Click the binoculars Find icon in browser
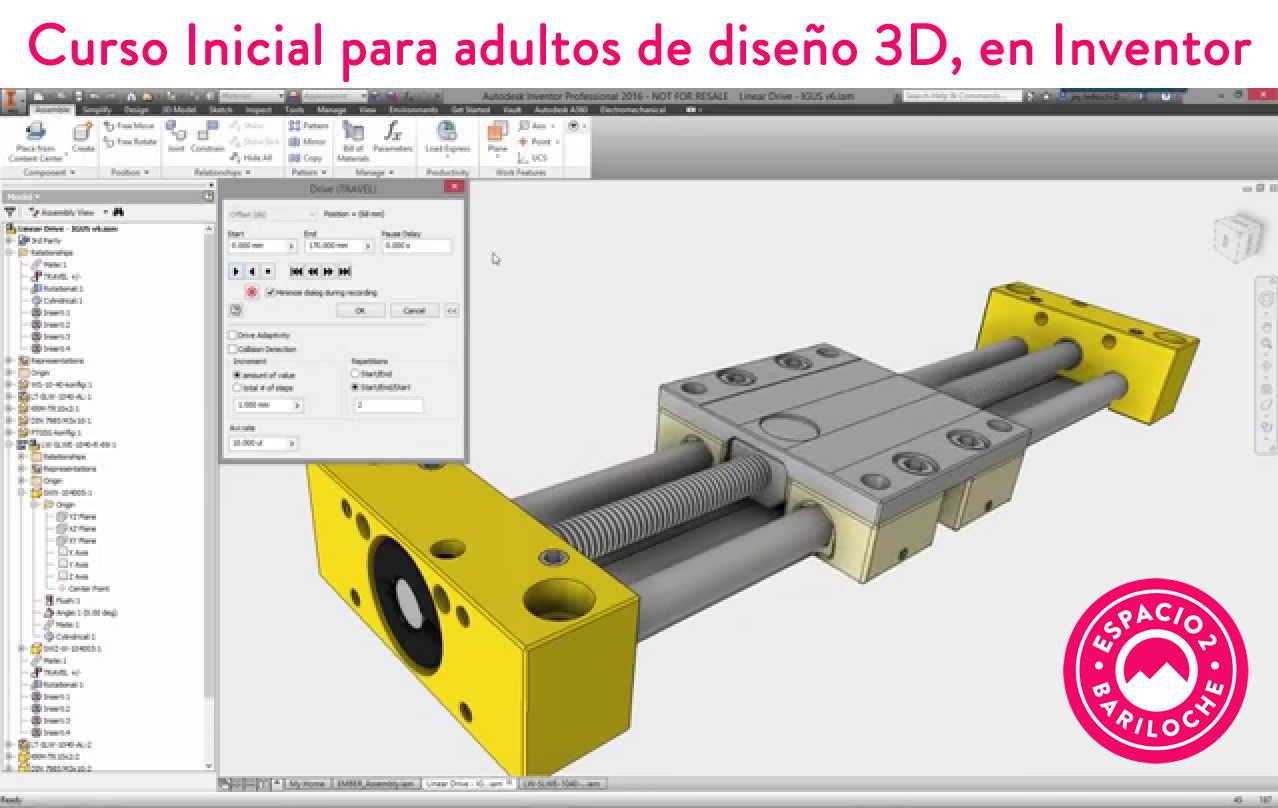 (x=118, y=212)
